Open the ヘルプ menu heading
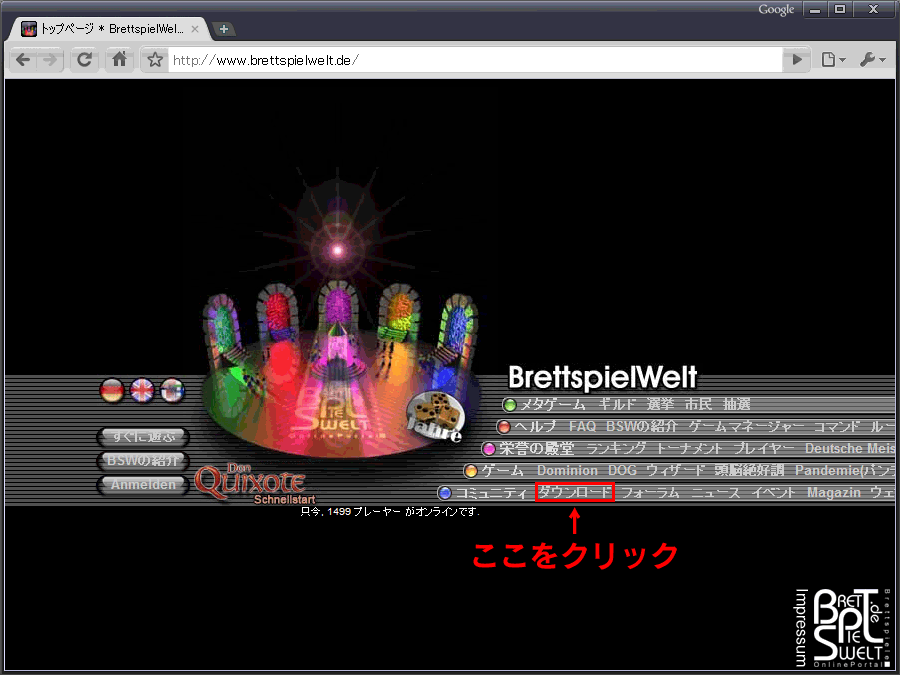The height and width of the screenshot is (675, 900). [535, 426]
